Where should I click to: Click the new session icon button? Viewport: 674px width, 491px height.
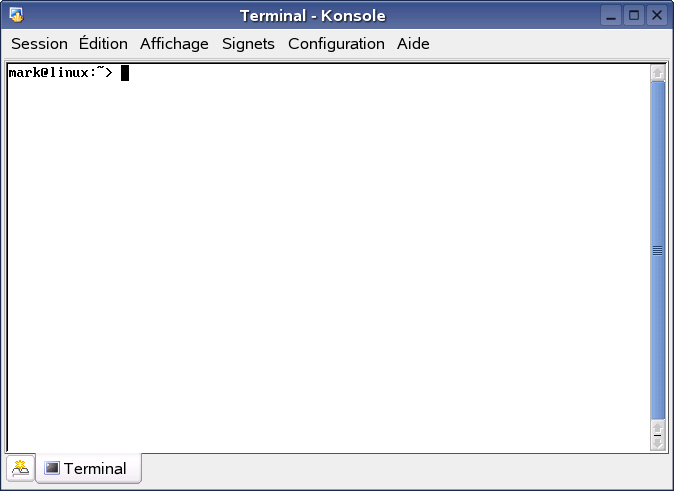coord(21,468)
